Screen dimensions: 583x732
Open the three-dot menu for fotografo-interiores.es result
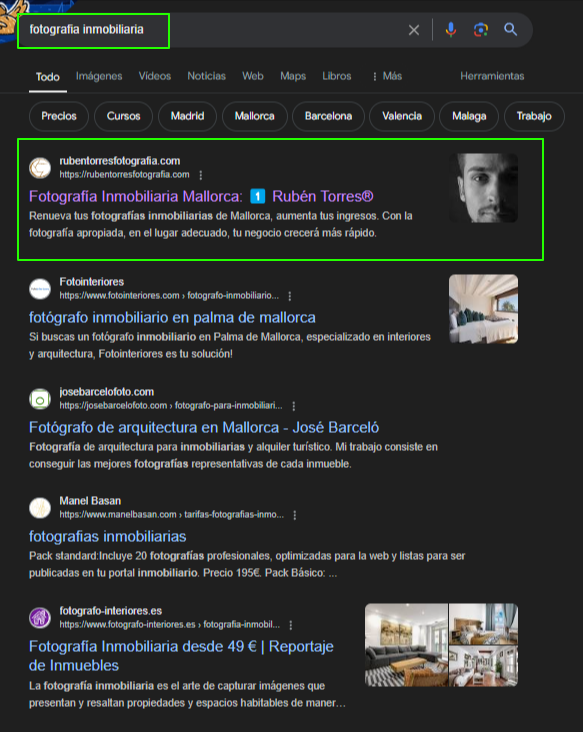coord(291,625)
